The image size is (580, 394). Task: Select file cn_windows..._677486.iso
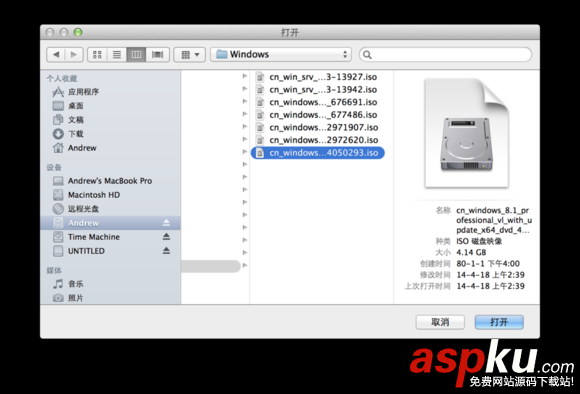tap(317, 115)
